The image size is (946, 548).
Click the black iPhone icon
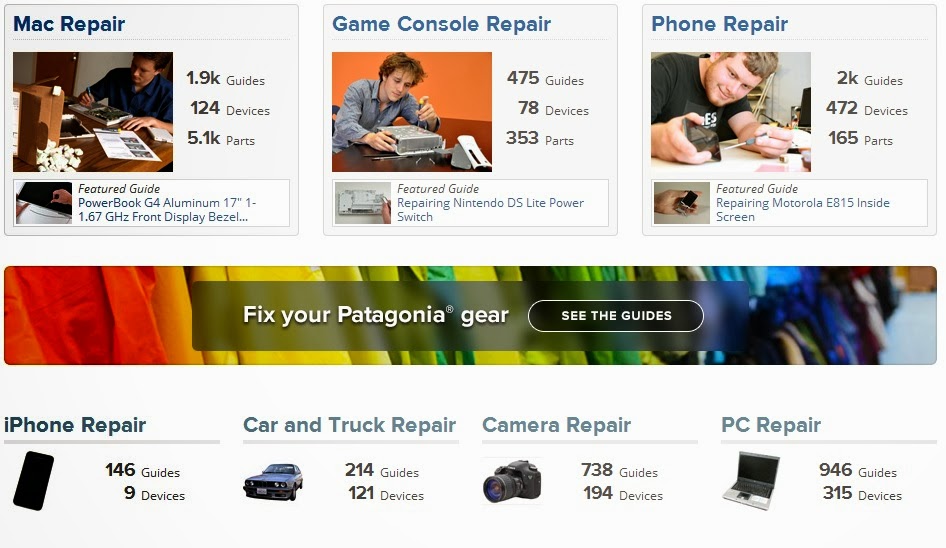point(33,481)
